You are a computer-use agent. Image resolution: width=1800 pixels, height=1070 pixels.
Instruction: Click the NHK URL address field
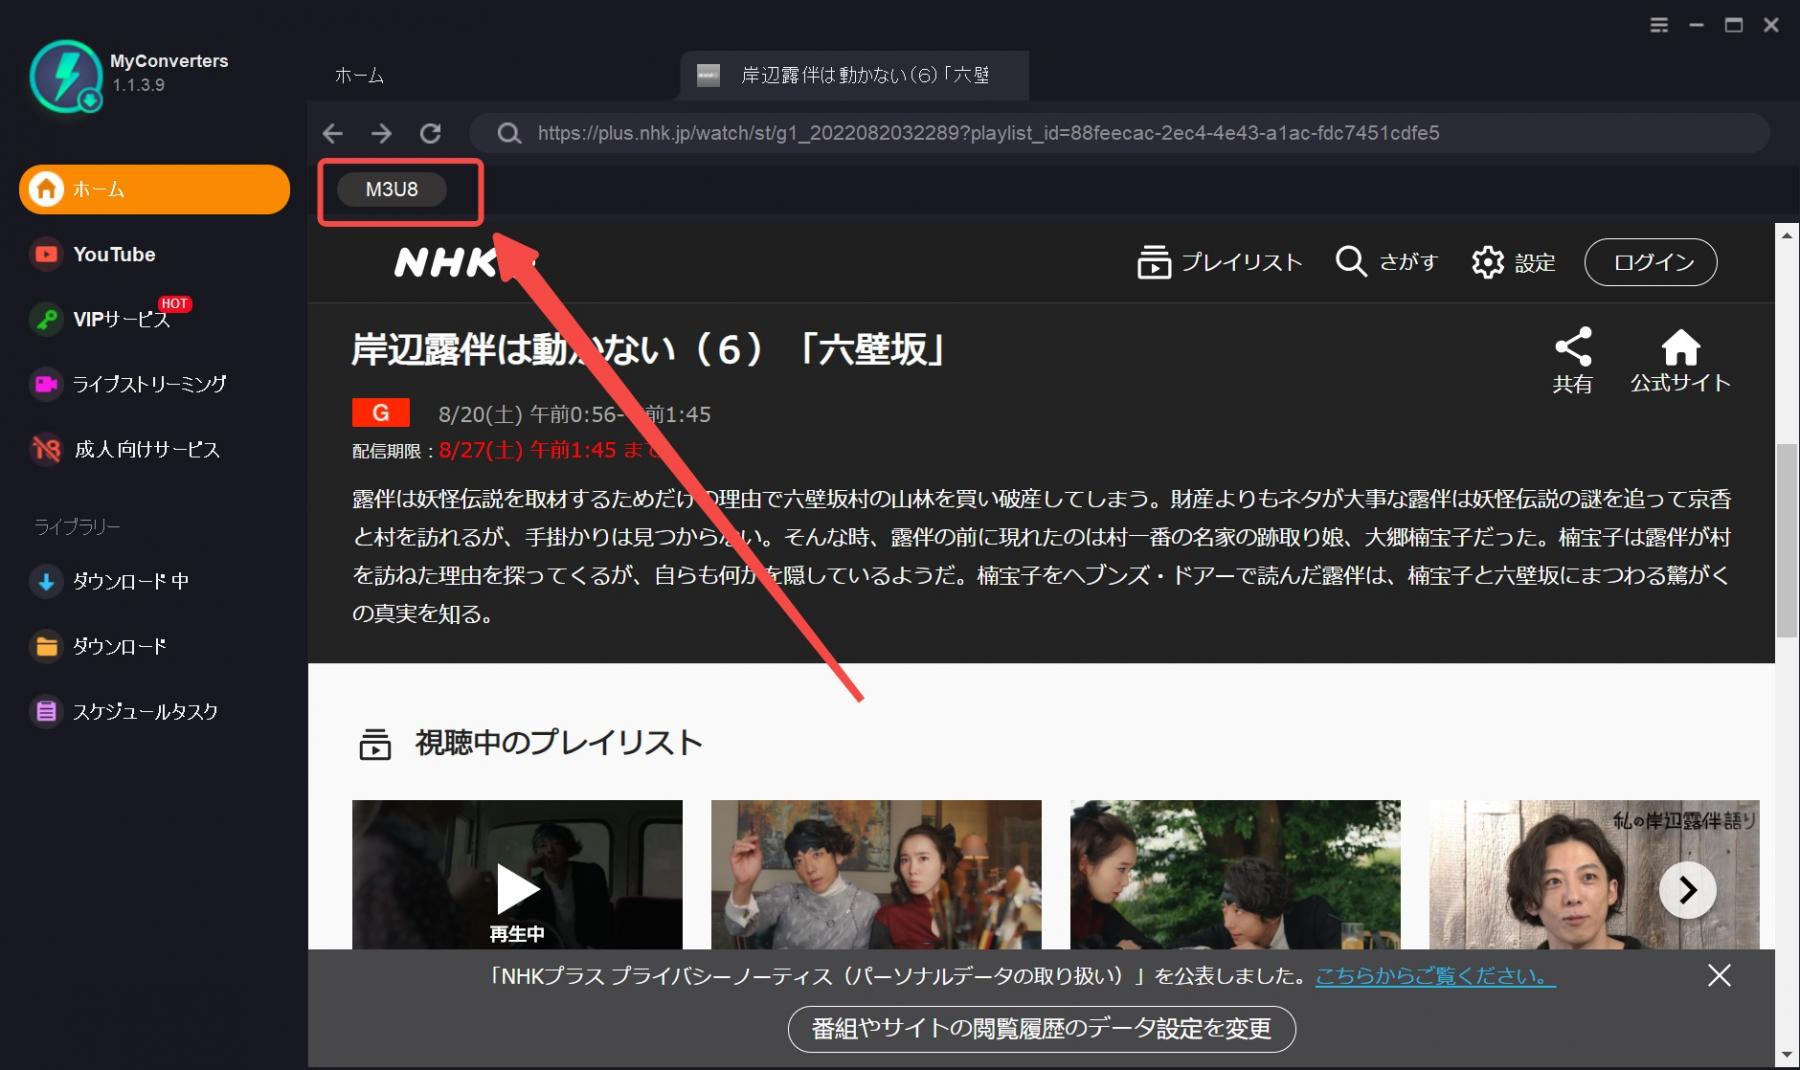1120,133
